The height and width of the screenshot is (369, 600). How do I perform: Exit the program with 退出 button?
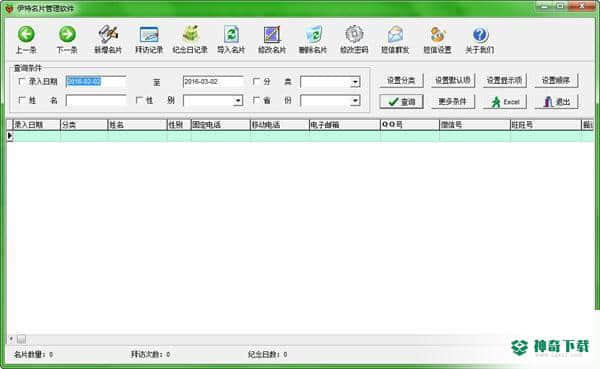pyautogui.click(x=556, y=102)
